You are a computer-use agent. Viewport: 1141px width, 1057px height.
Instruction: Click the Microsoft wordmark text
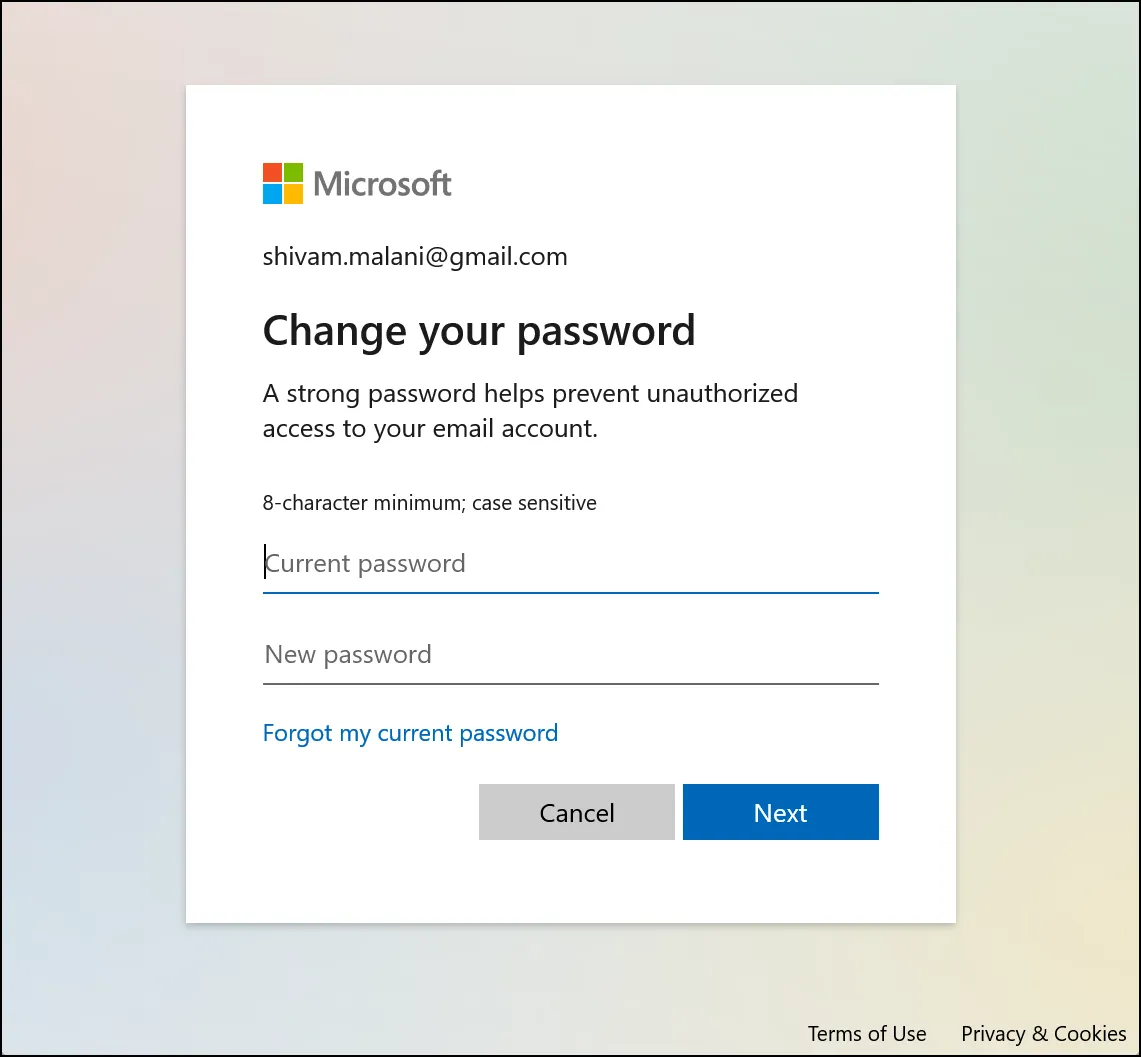coord(382,184)
